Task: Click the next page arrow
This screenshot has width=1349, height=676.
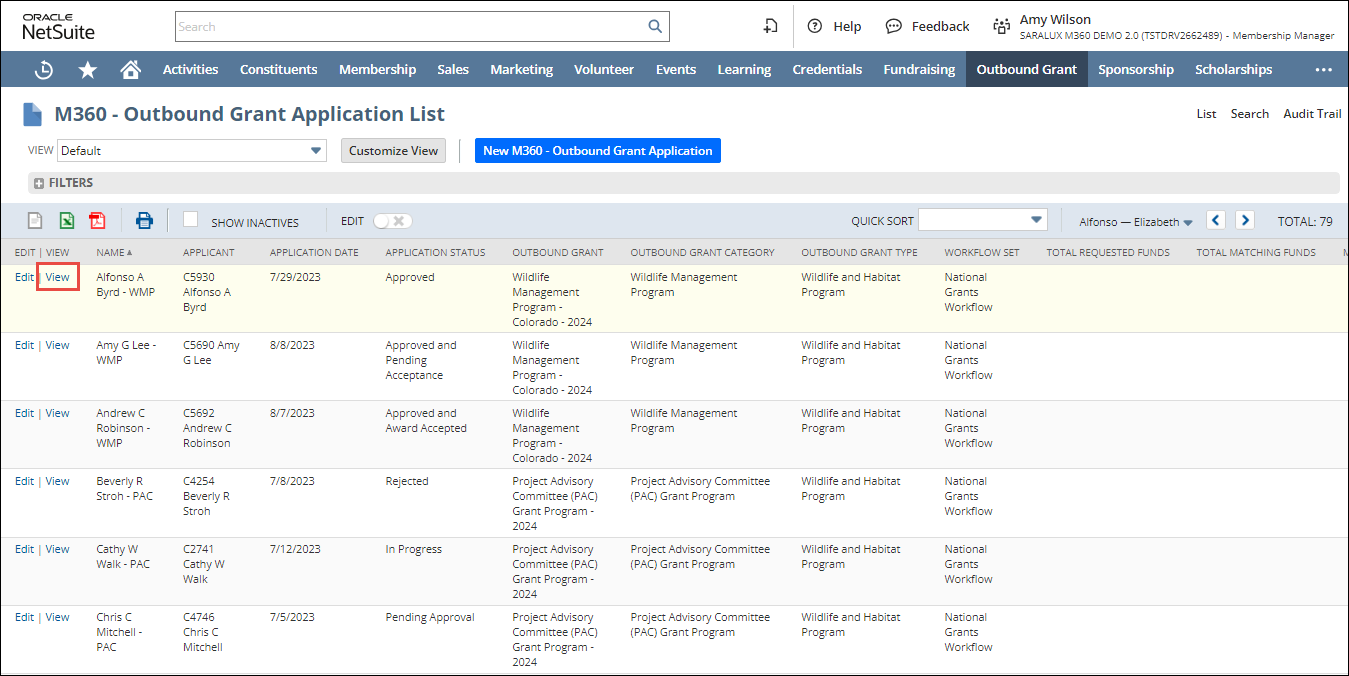Action: [x=1244, y=221]
